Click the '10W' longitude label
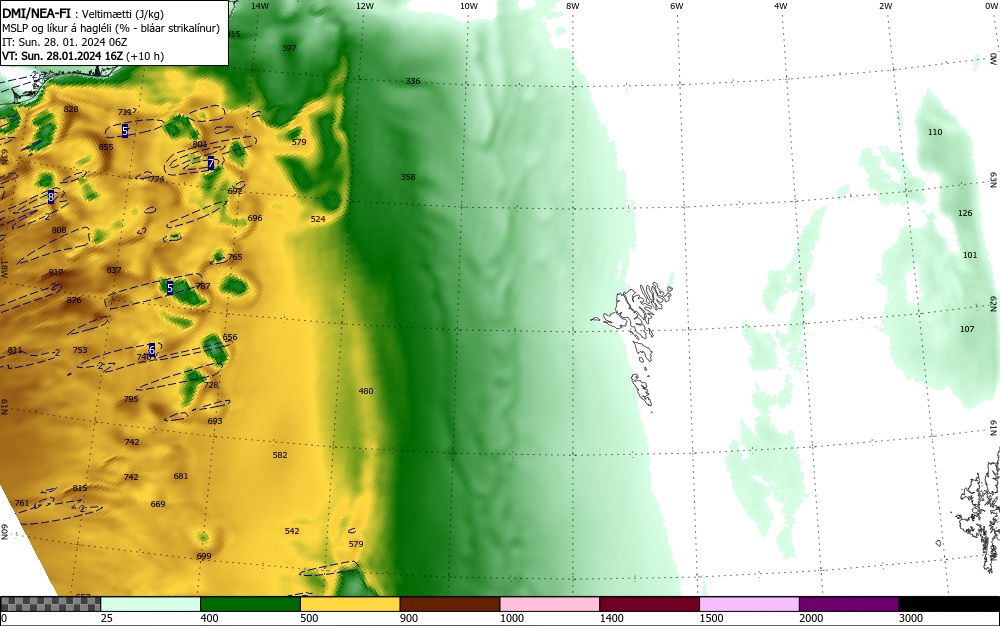1000x626 pixels. [x=469, y=6]
